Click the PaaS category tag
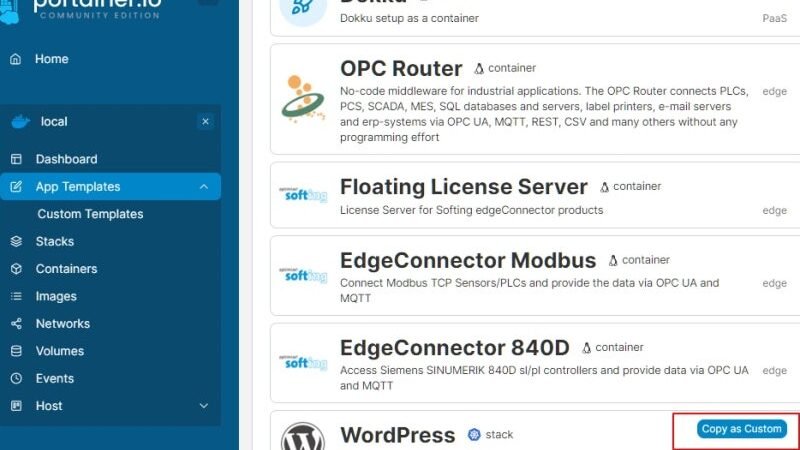The width and height of the screenshot is (800, 450). pyautogui.click(x=774, y=18)
